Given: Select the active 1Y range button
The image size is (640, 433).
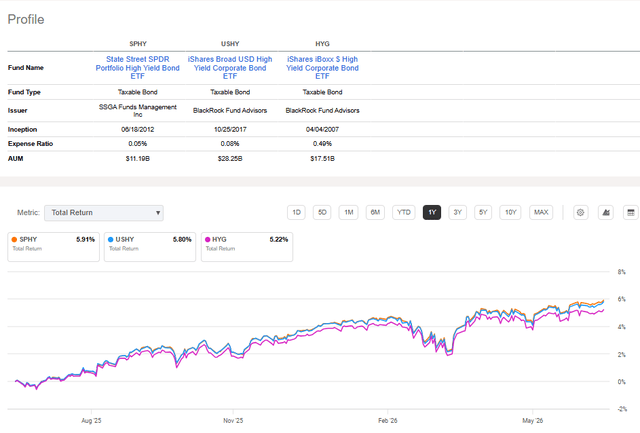Looking at the screenshot, I should click(432, 212).
